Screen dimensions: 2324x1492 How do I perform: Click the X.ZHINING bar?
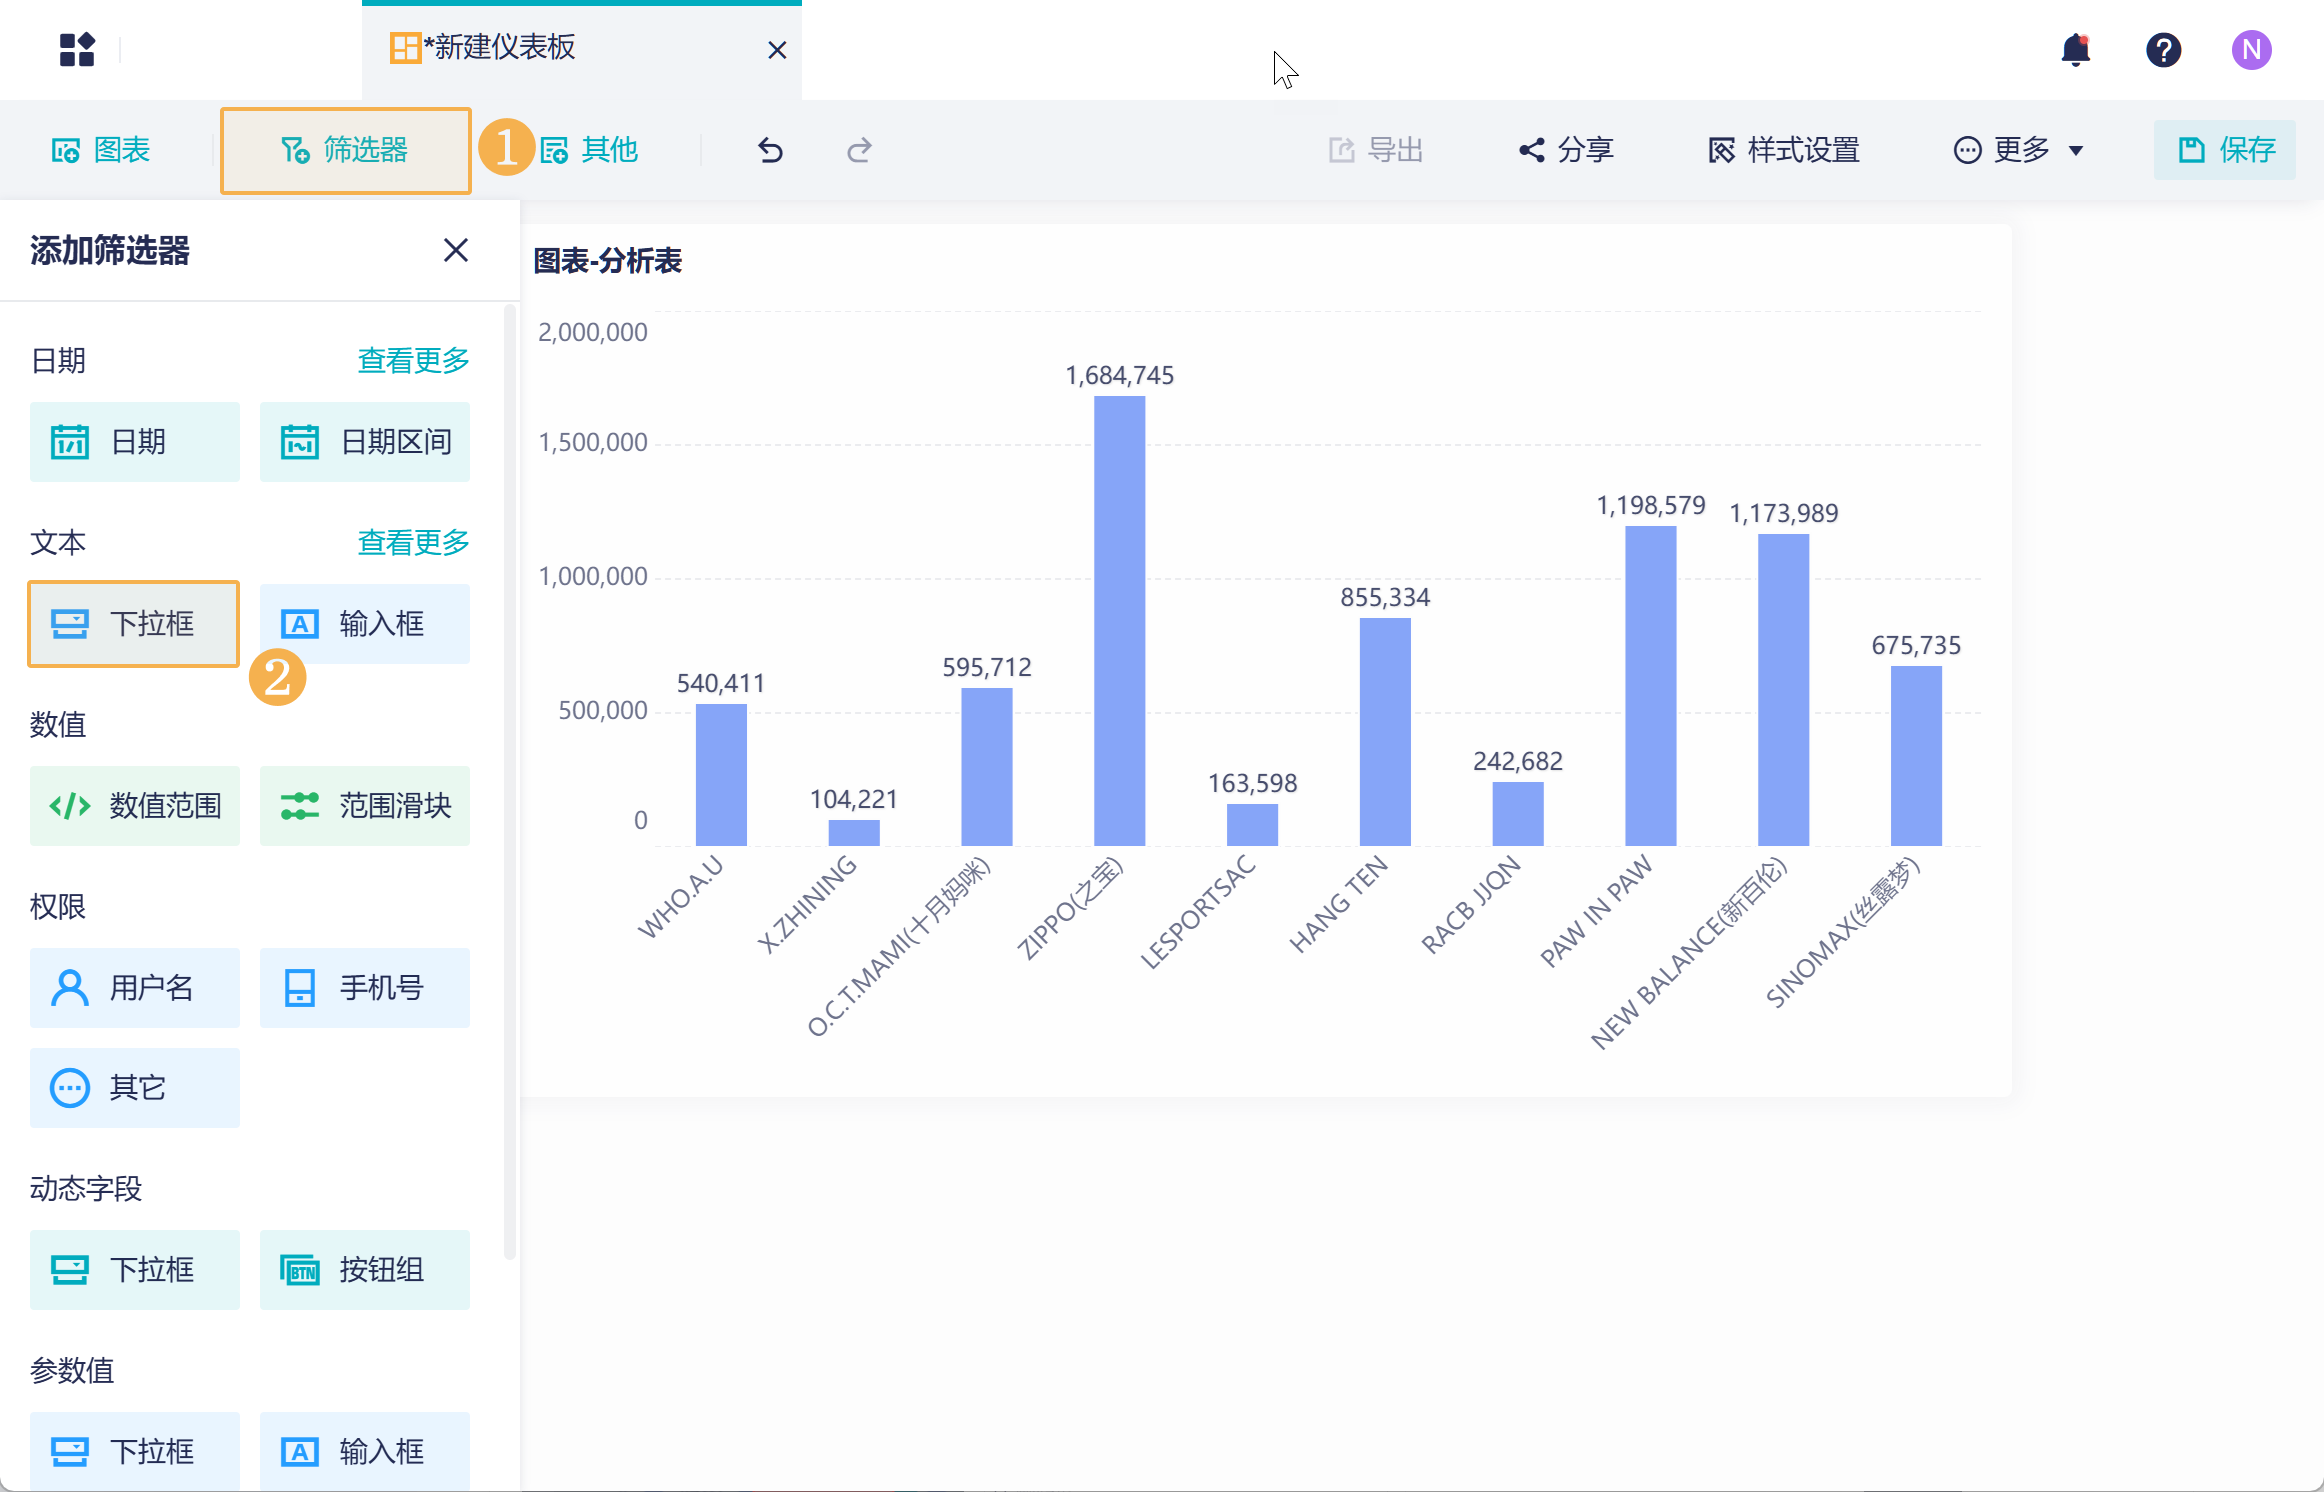[854, 833]
